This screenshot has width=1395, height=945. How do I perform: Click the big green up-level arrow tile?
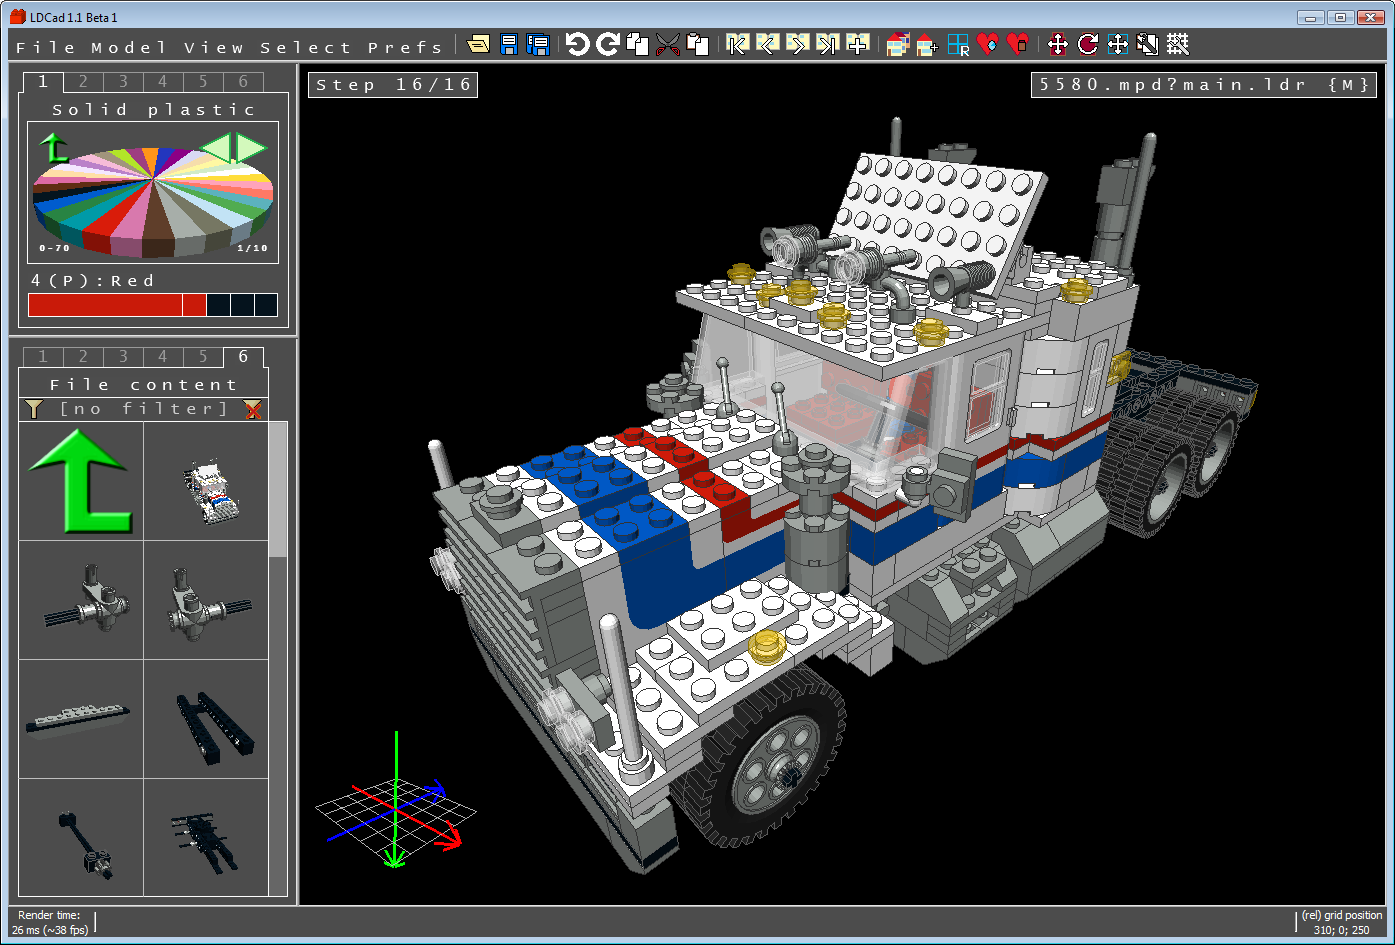coord(81,481)
